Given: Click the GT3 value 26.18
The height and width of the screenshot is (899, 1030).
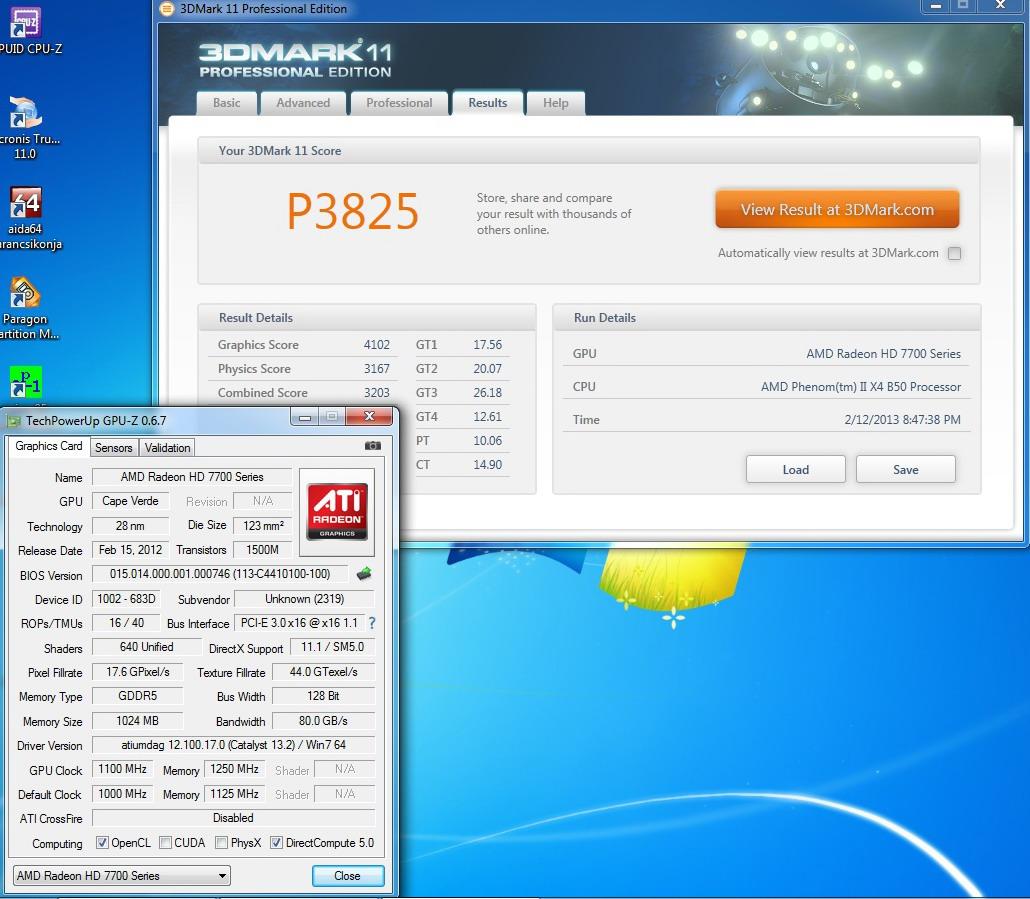Looking at the screenshot, I should pos(487,393).
